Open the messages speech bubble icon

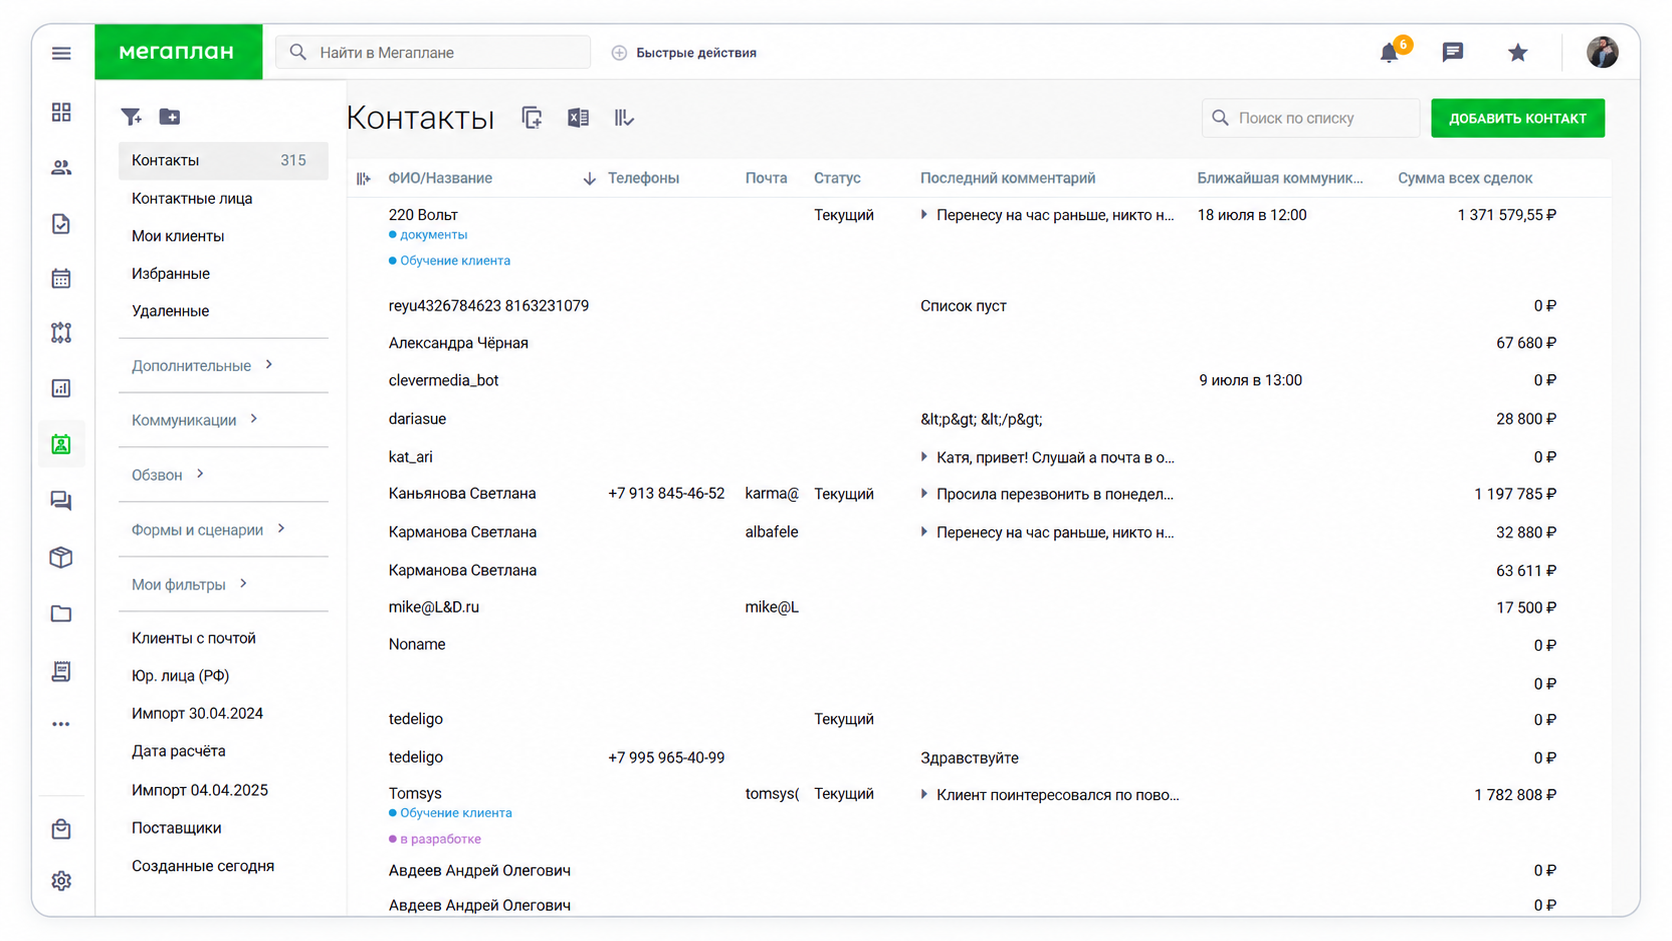pos(1453,52)
